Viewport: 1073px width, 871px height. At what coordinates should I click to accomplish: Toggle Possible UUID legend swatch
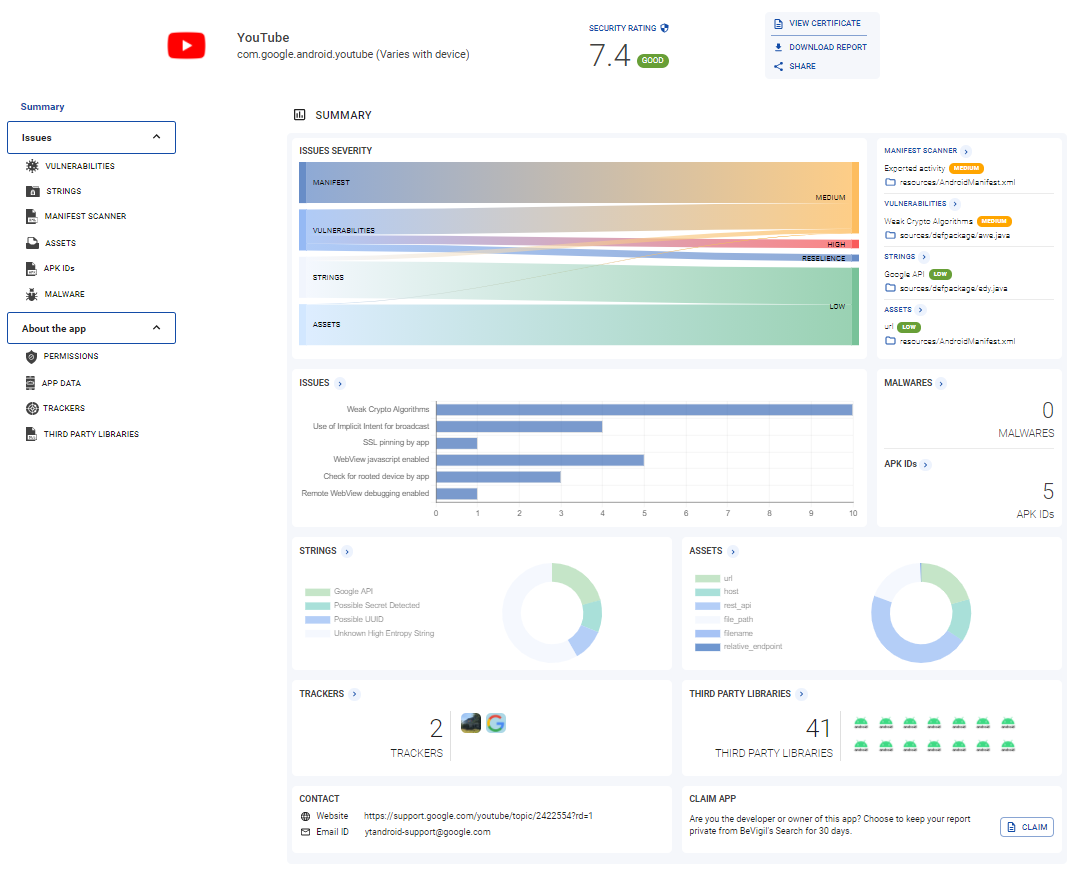pos(318,620)
